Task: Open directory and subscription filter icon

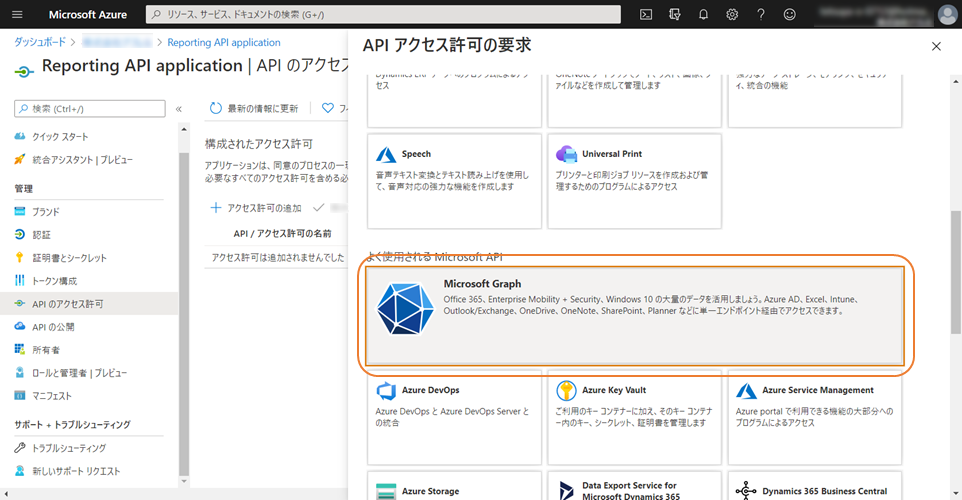Action: 675,14
